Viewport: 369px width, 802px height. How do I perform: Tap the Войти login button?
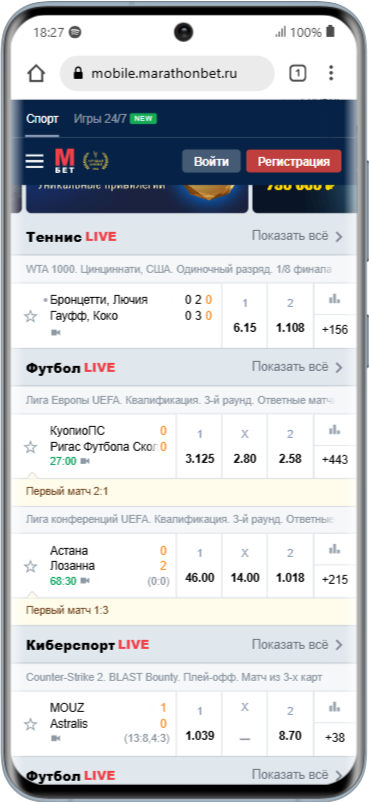pos(211,162)
